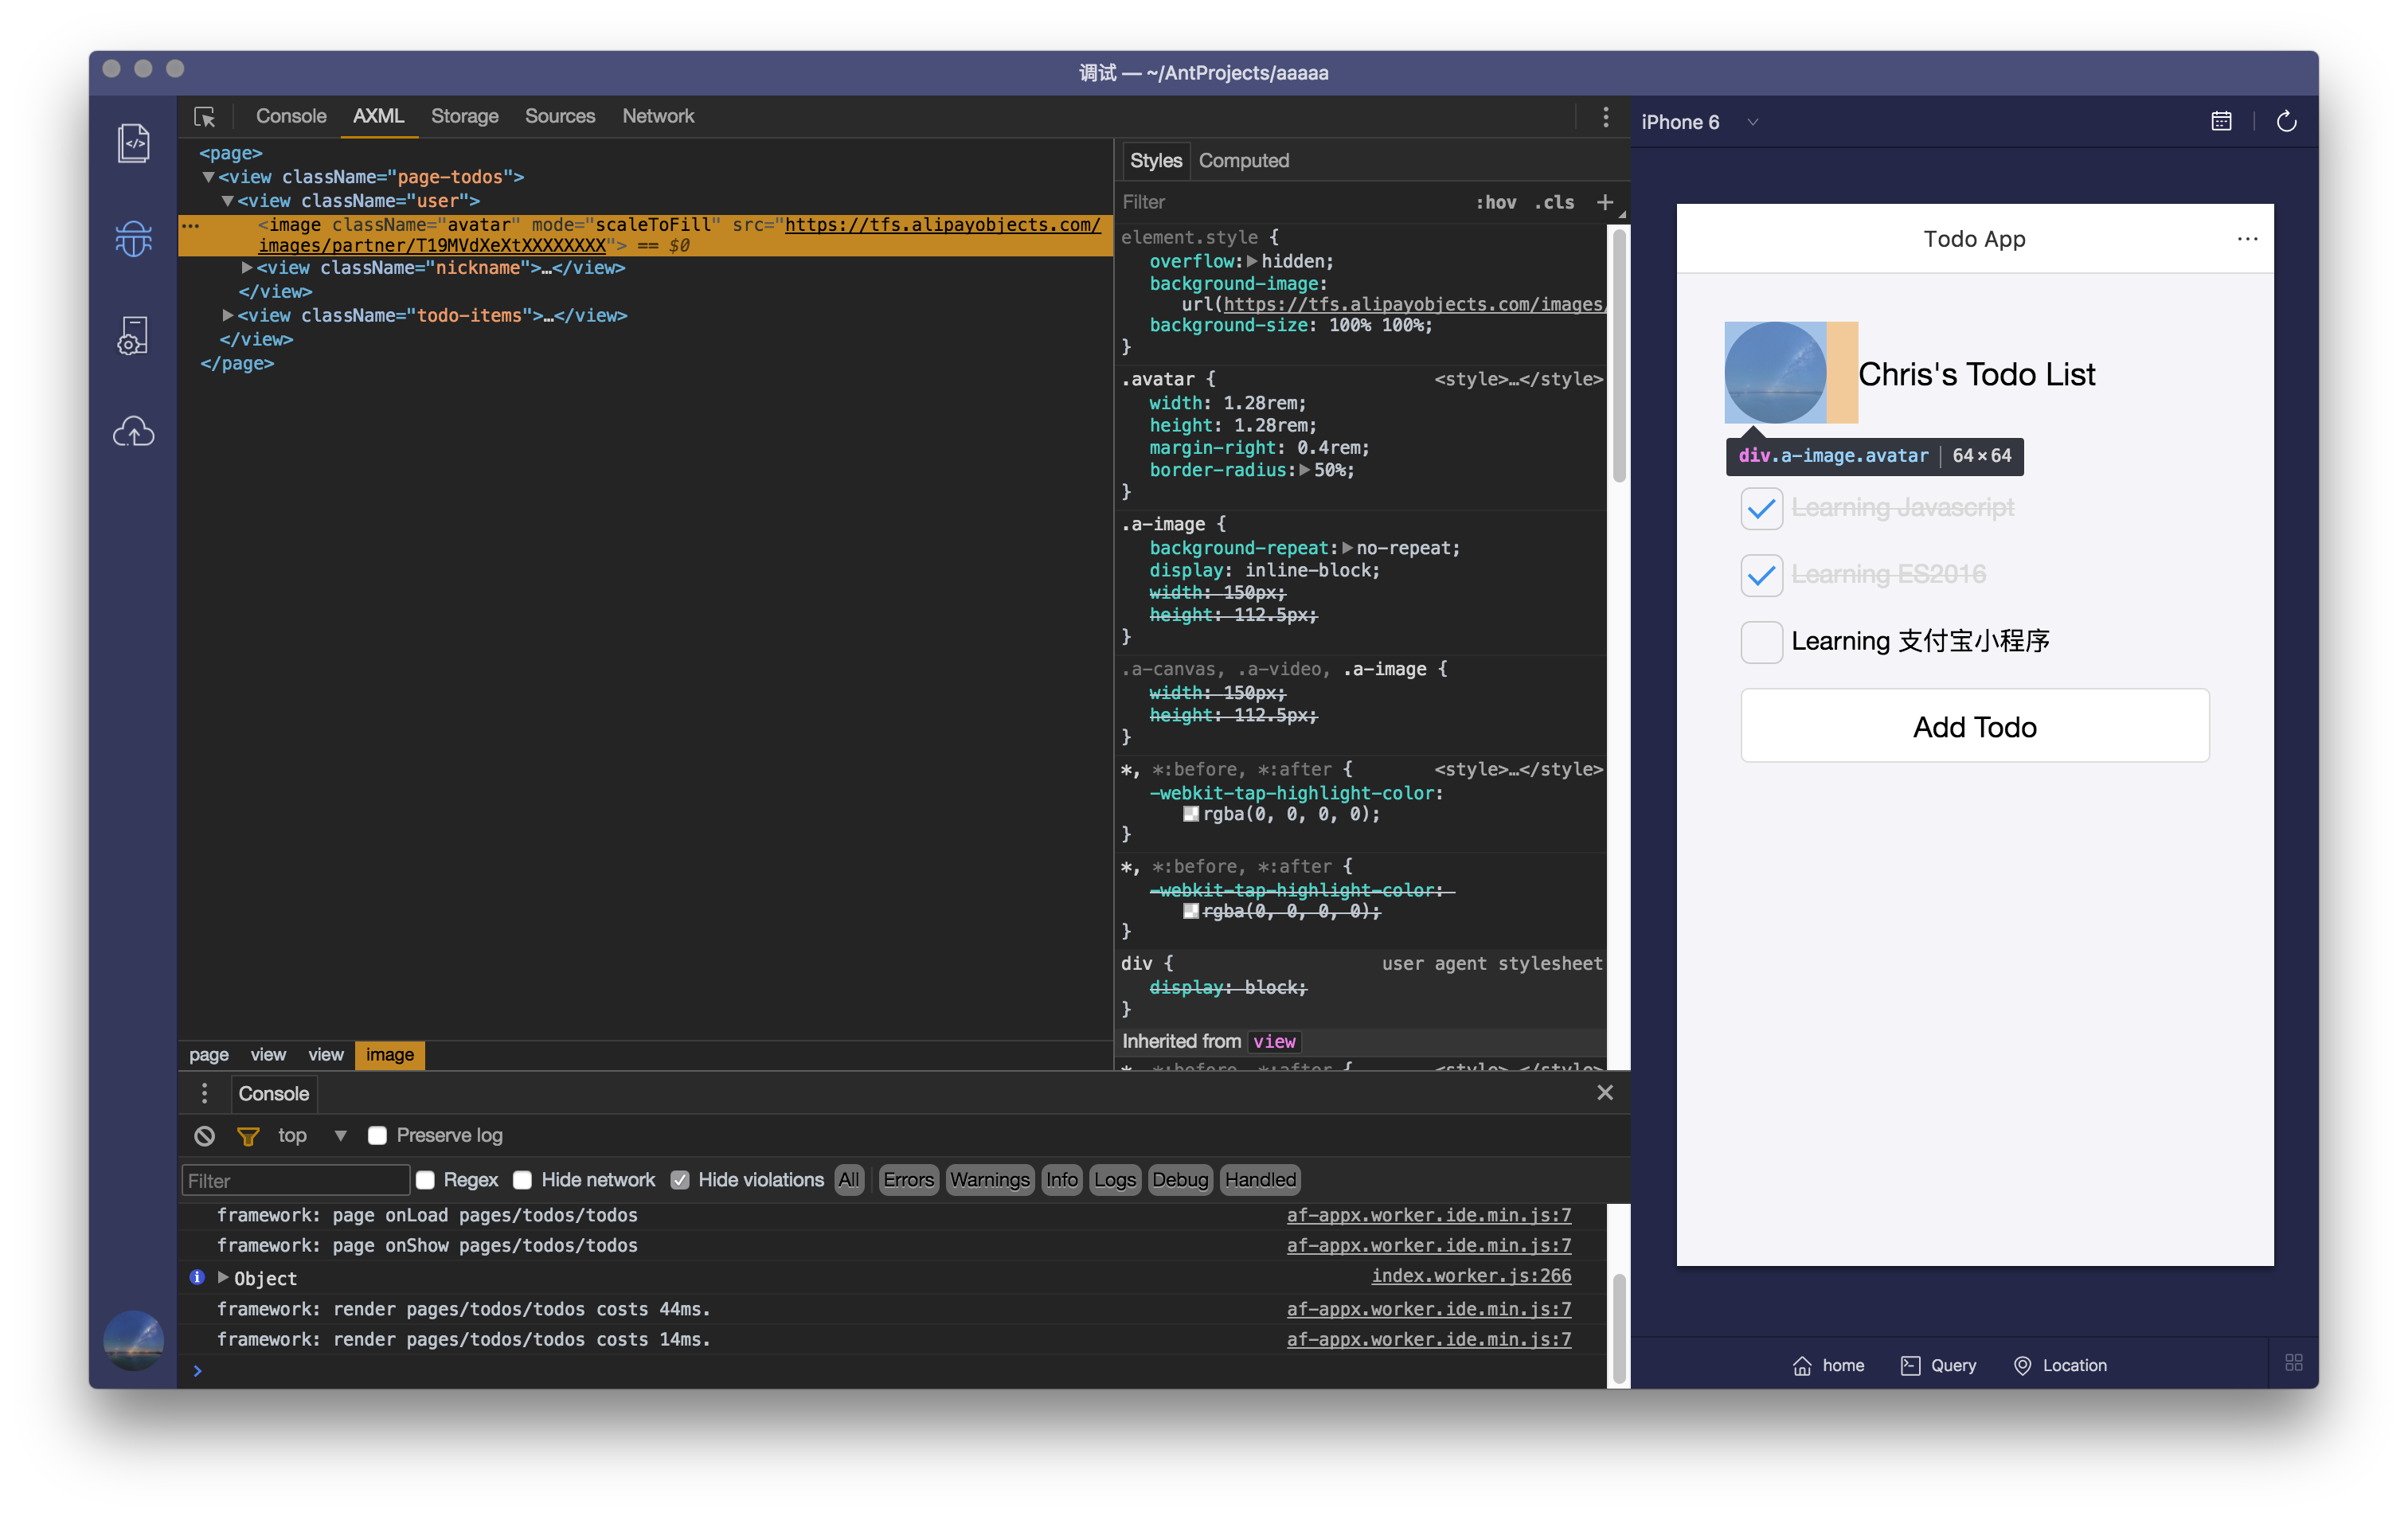The width and height of the screenshot is (2408, 1516).
Task: Open the index.worker.js:266 source link
Action: (1470, 1275)
